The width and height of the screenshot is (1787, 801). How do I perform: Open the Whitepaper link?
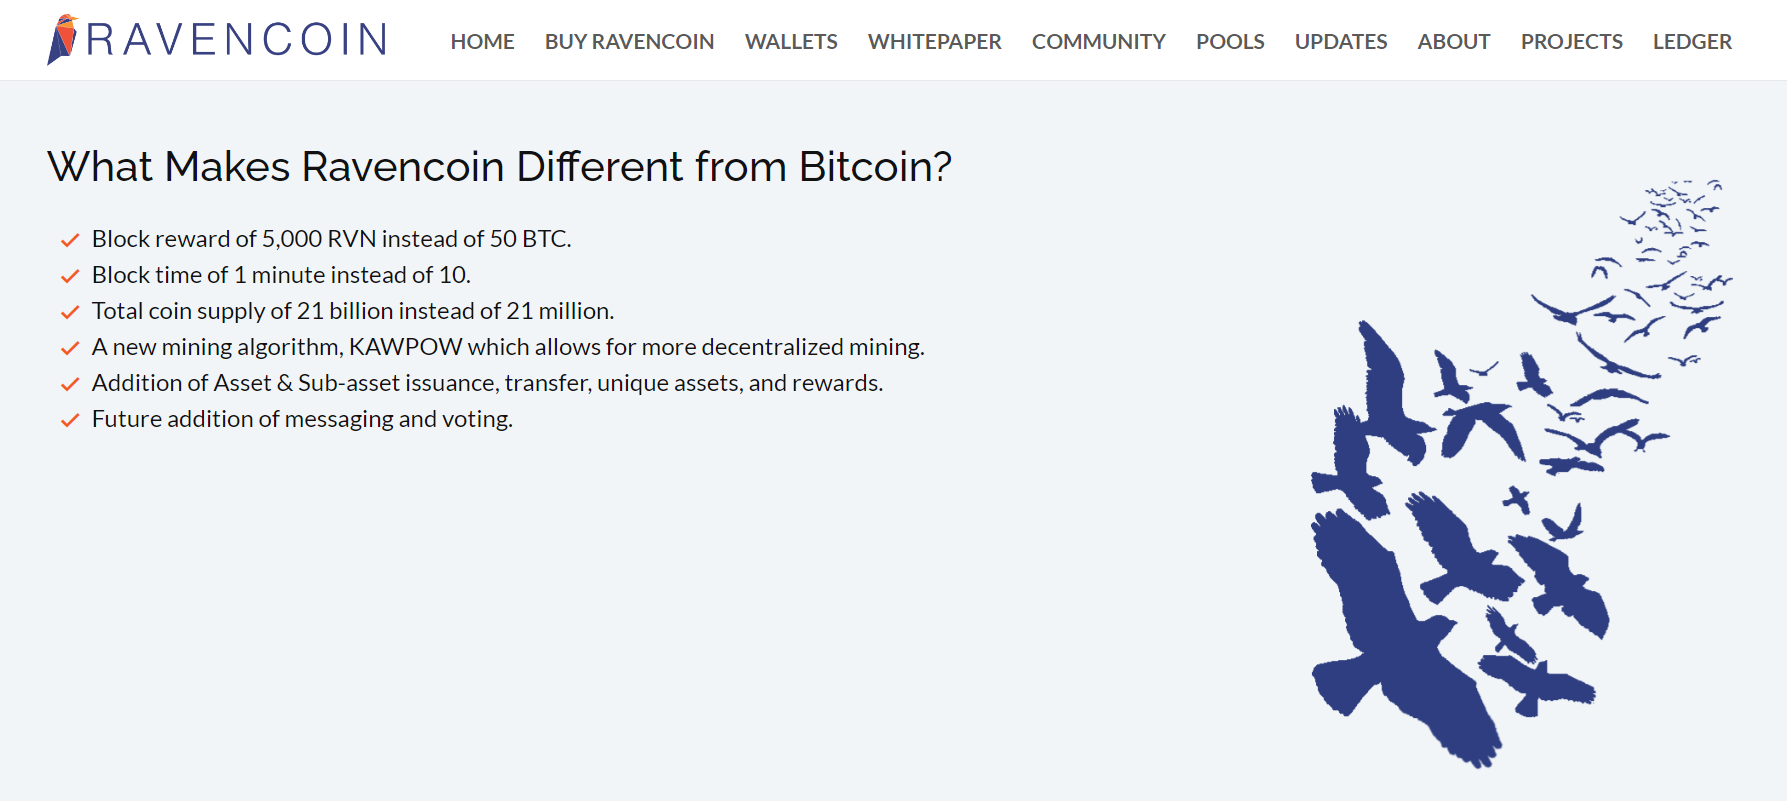(934, 42)
